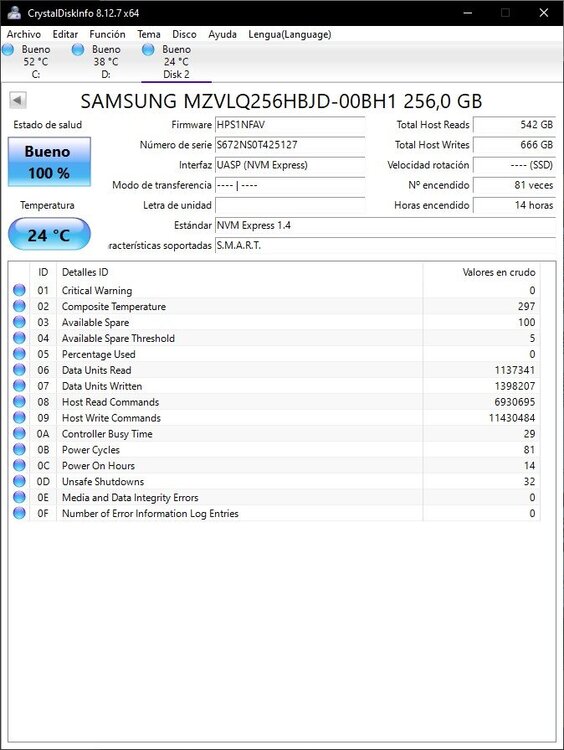
Task: Click the Firmware value field
Action: coord(290,124)
